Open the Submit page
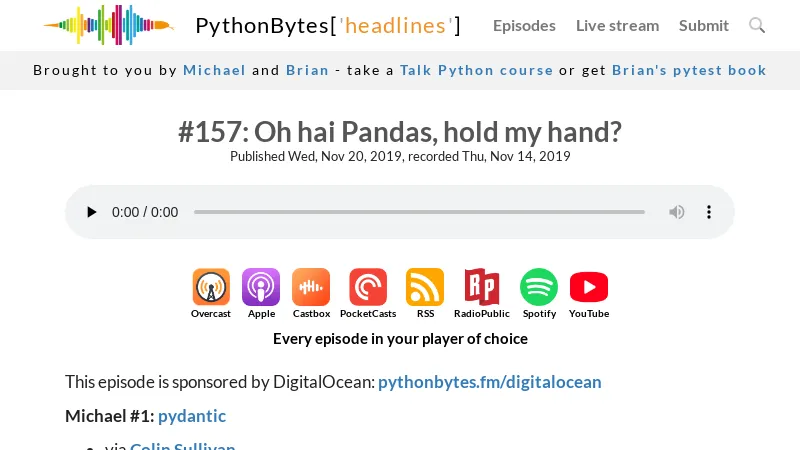The height and width of the screenshot is (450, 800). 704,25
